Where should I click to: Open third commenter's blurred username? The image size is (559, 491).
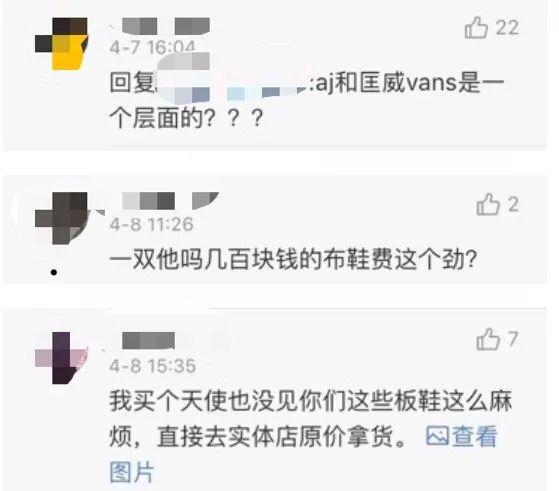click(148, 341)
